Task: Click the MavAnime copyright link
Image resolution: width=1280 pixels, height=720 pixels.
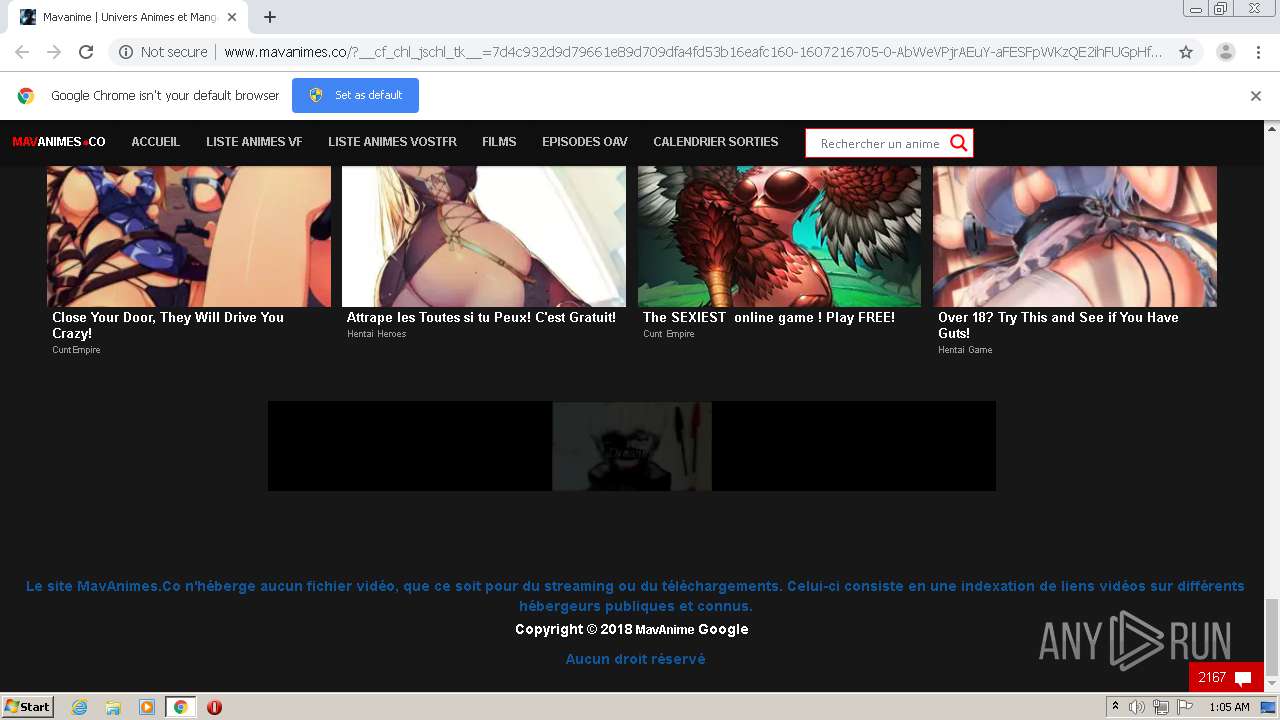Action: (x=664, y=630)
